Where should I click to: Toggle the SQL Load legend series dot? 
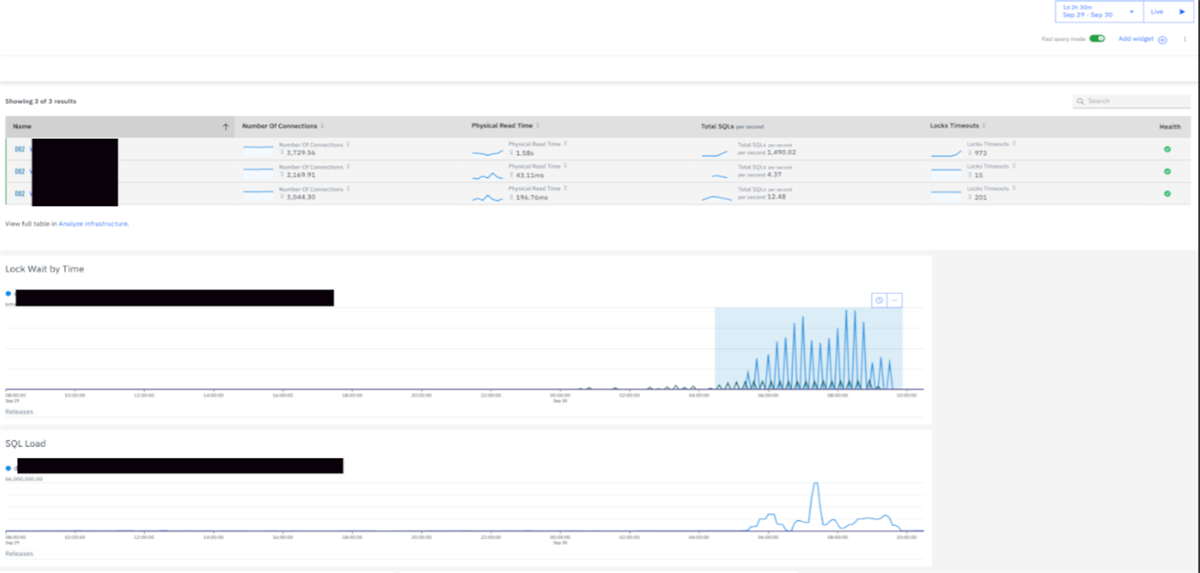coord(9,467)
